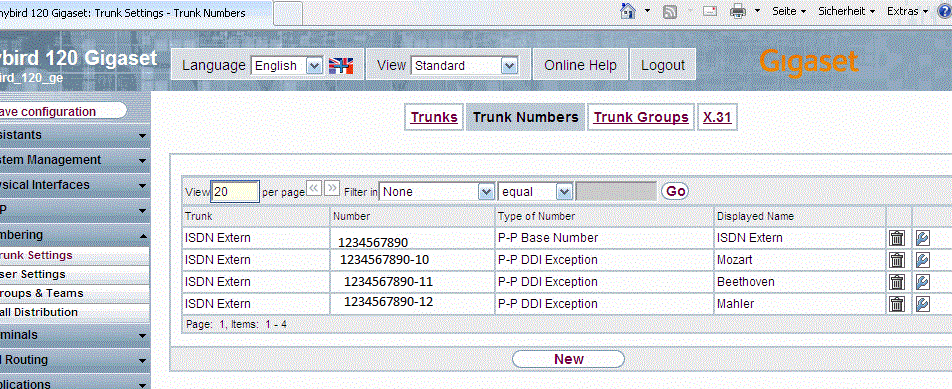Expand the Assistants menu section

(x=75, y=135)
